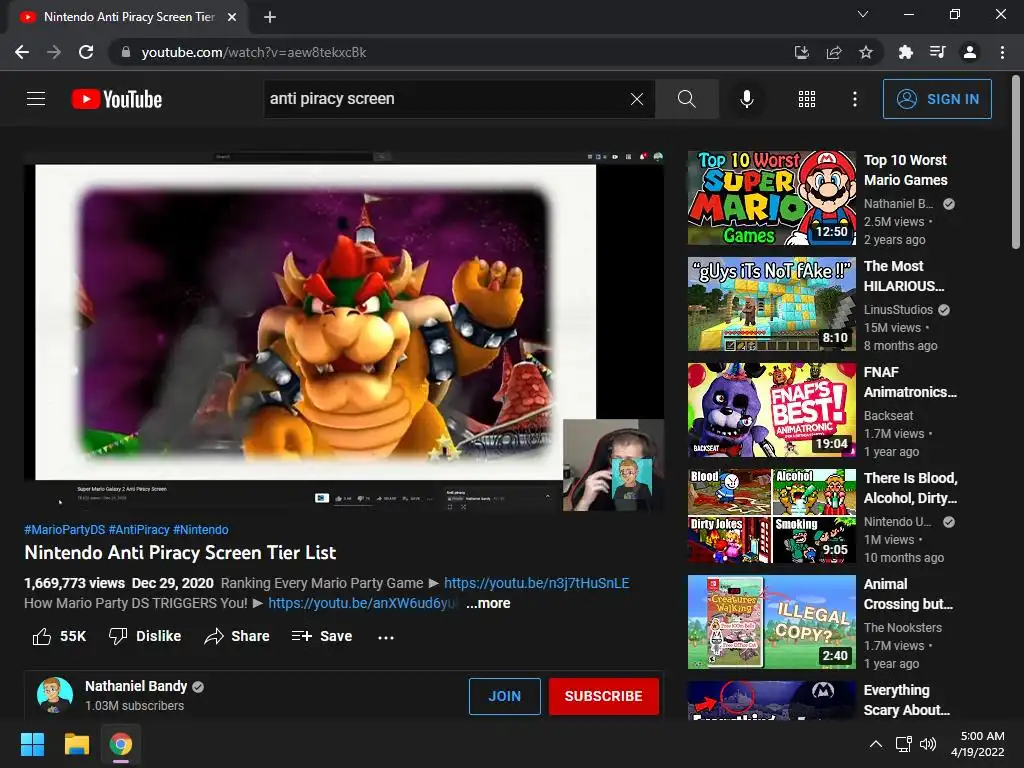Go to YouTube home via logo
The image size is (1024, 768).
click(117, 99)
